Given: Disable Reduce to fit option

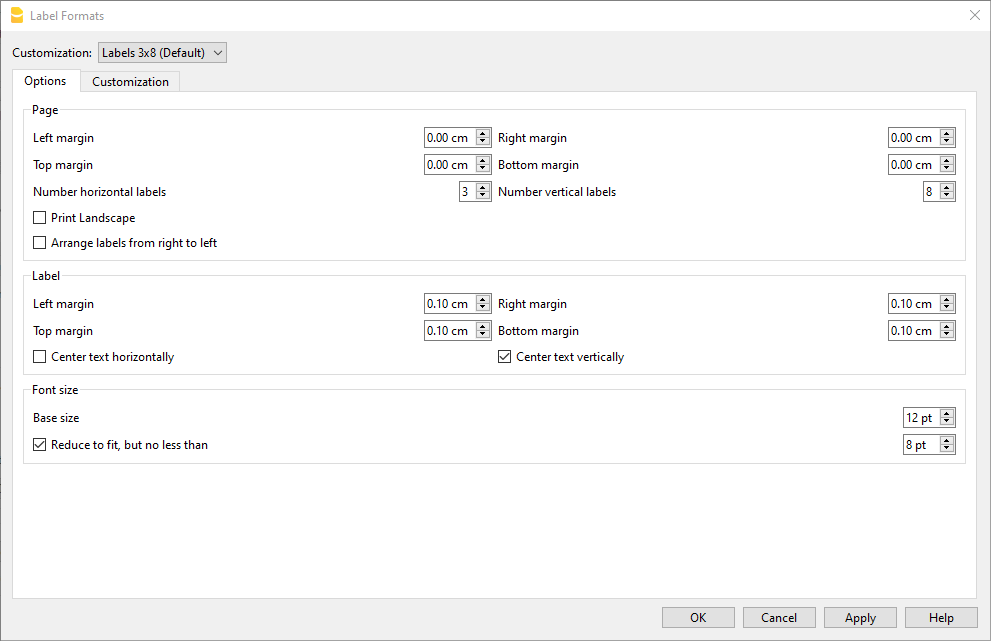Looking at the screenshot, I should (40, 445).
